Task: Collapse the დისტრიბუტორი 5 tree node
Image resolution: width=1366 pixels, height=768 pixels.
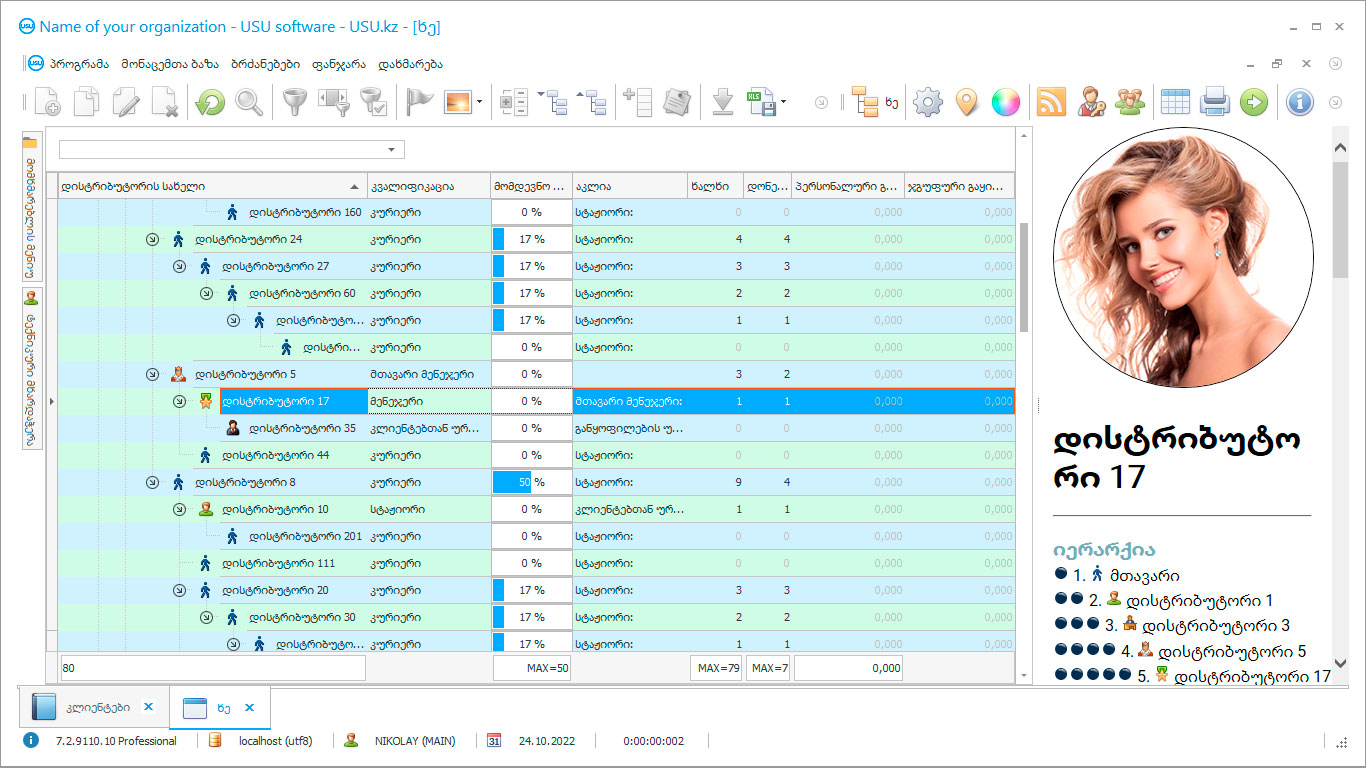Action: pyautogui.click(x=152, y=374)
